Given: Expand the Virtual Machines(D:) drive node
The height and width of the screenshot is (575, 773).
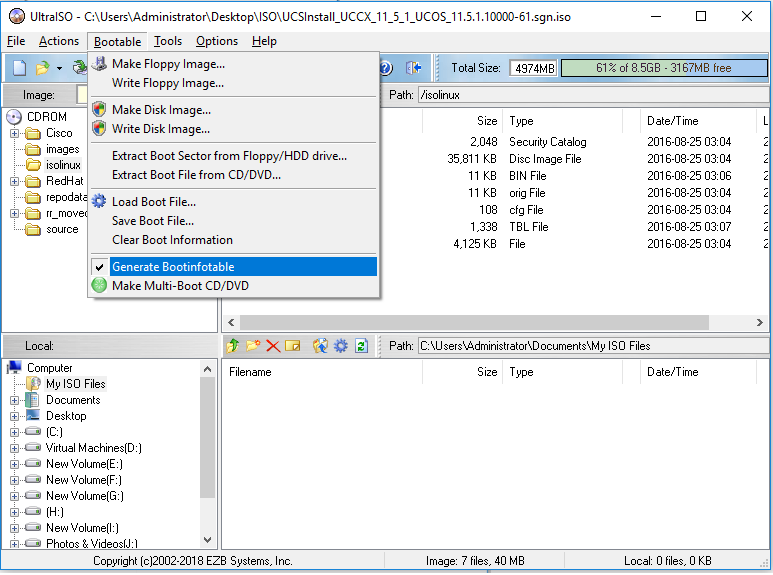Looking at the screenshot, I should coord(14,448).
